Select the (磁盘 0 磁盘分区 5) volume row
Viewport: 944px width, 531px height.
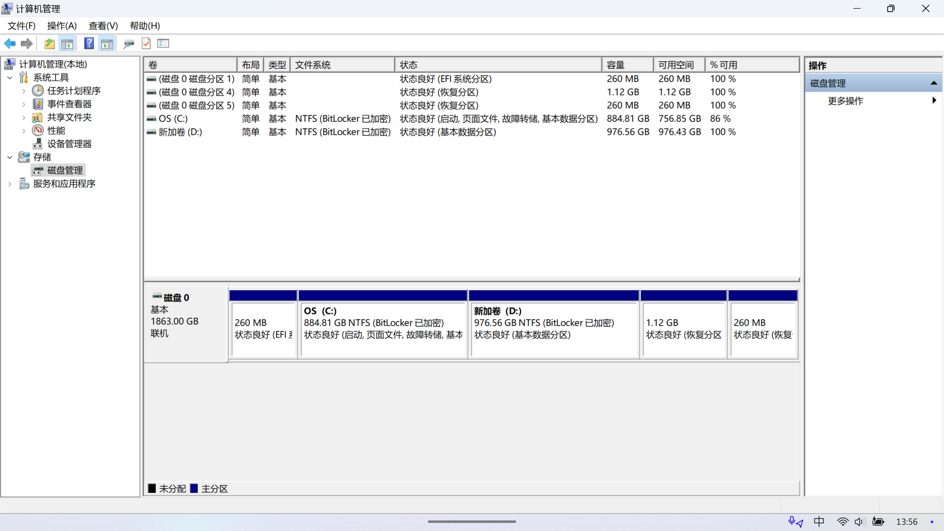pos(471,105)
